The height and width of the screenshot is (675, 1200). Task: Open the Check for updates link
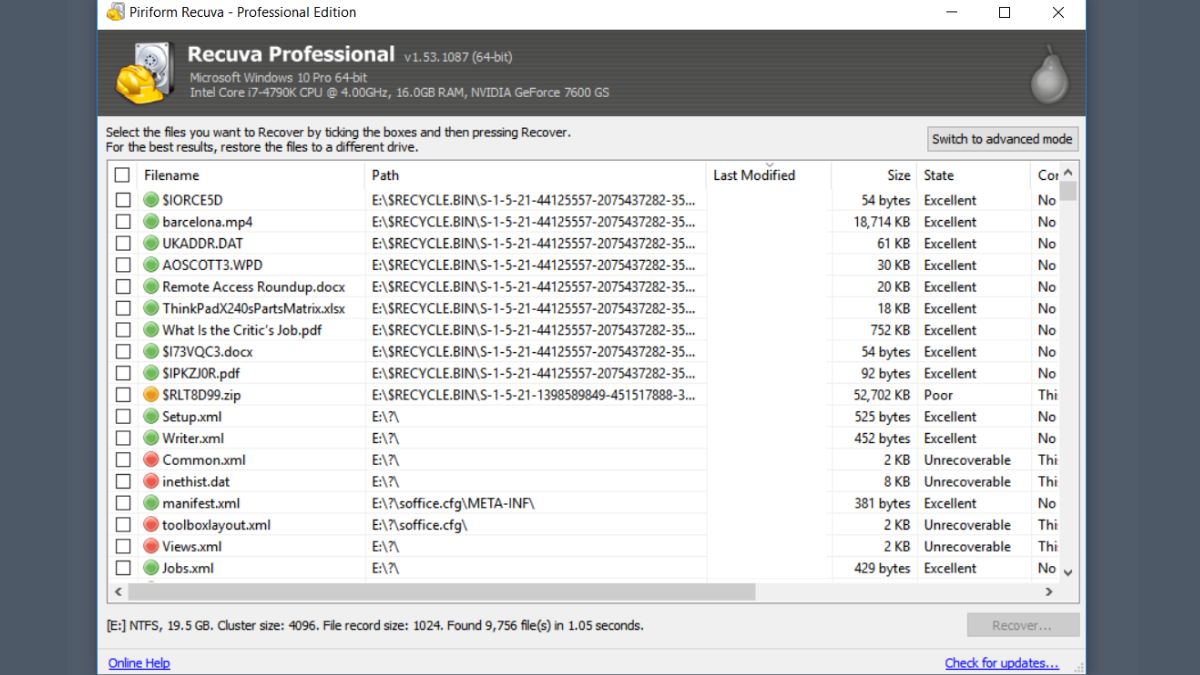1002,663
